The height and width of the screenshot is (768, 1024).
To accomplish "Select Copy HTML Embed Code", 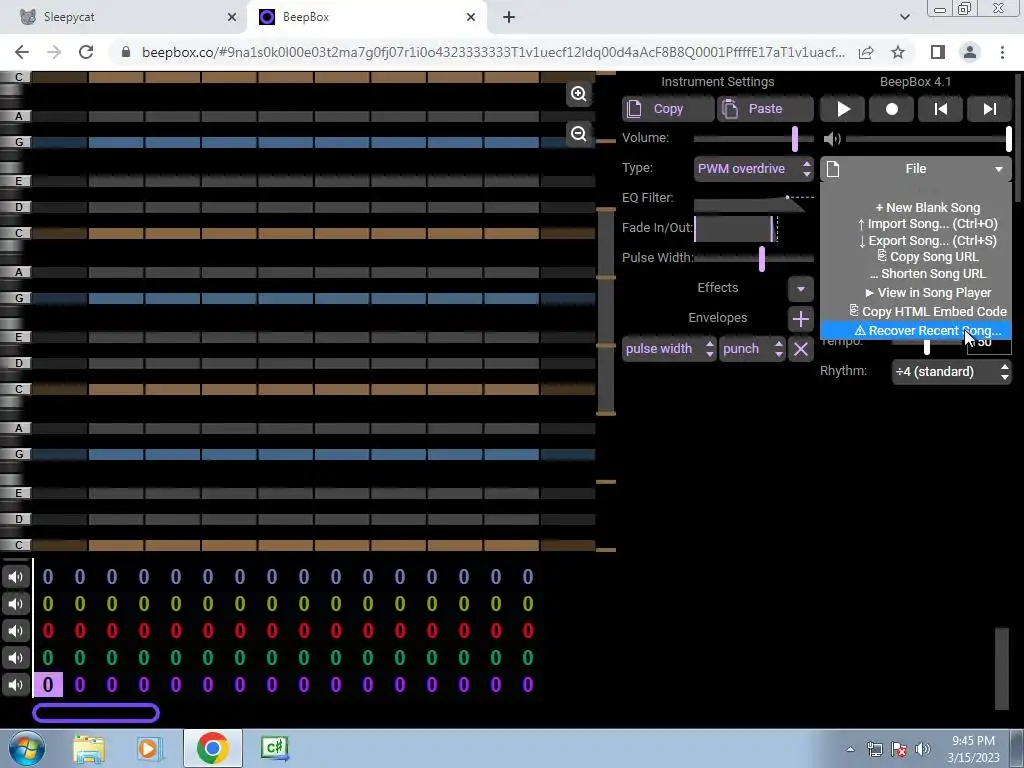I will (916, 312).
